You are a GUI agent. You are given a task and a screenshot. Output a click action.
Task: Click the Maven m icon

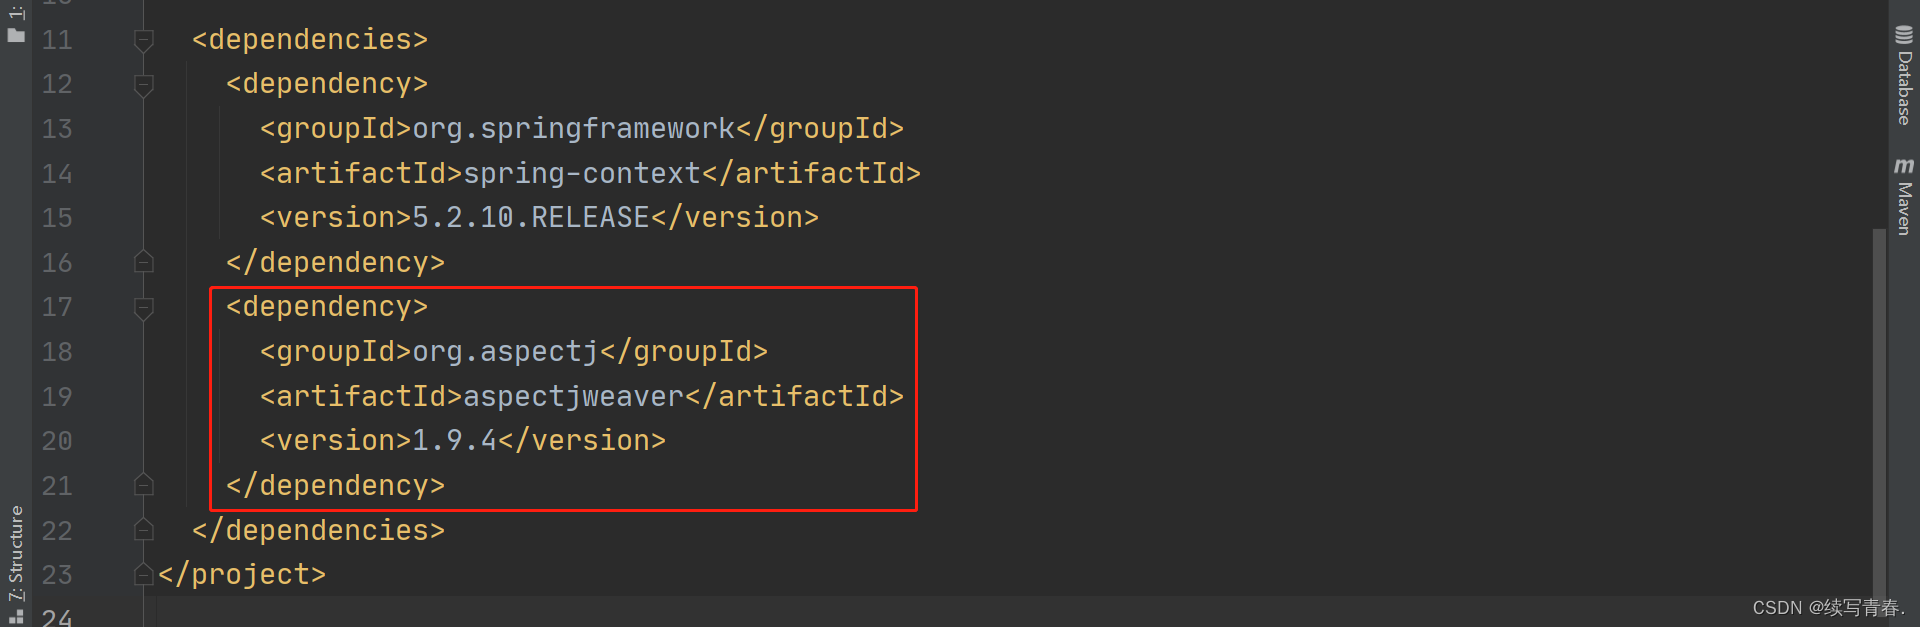point(1904,166)
